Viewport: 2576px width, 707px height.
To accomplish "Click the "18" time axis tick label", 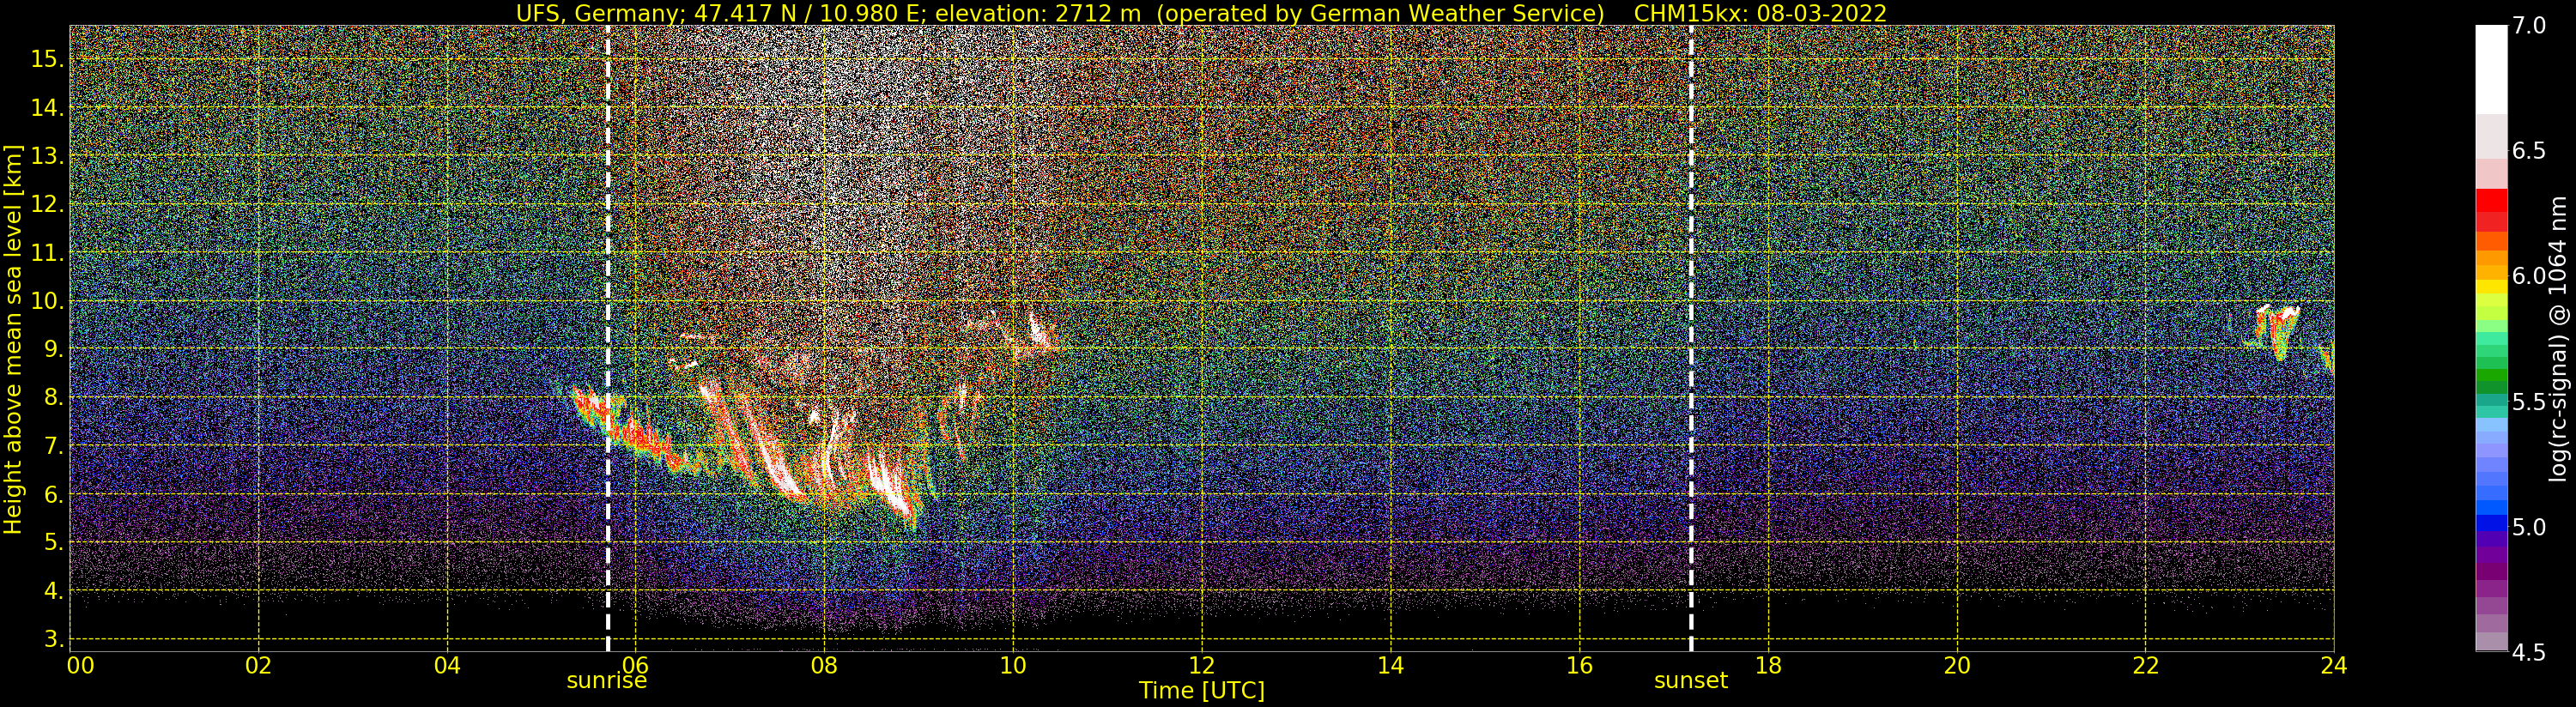I will tap(1768, 666).
